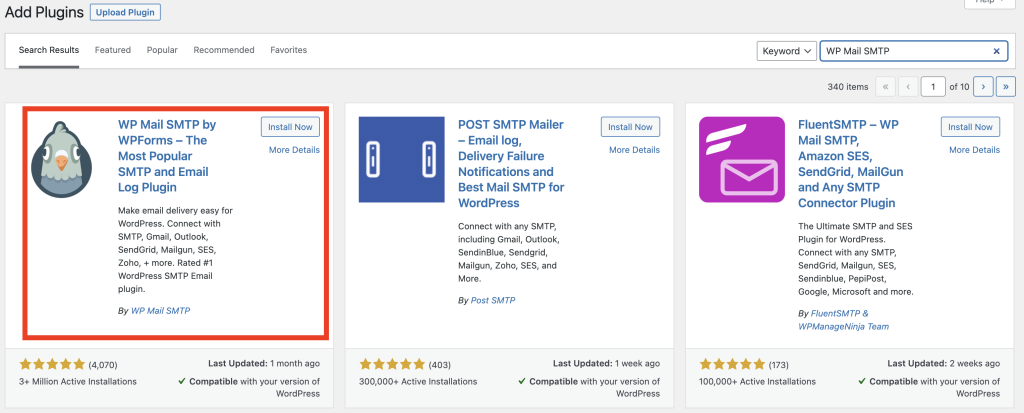Image resolution: width=1024 pixels, height=413 pixels.
Task: Click the "of 10" page total text
Action: click(959, 87)
